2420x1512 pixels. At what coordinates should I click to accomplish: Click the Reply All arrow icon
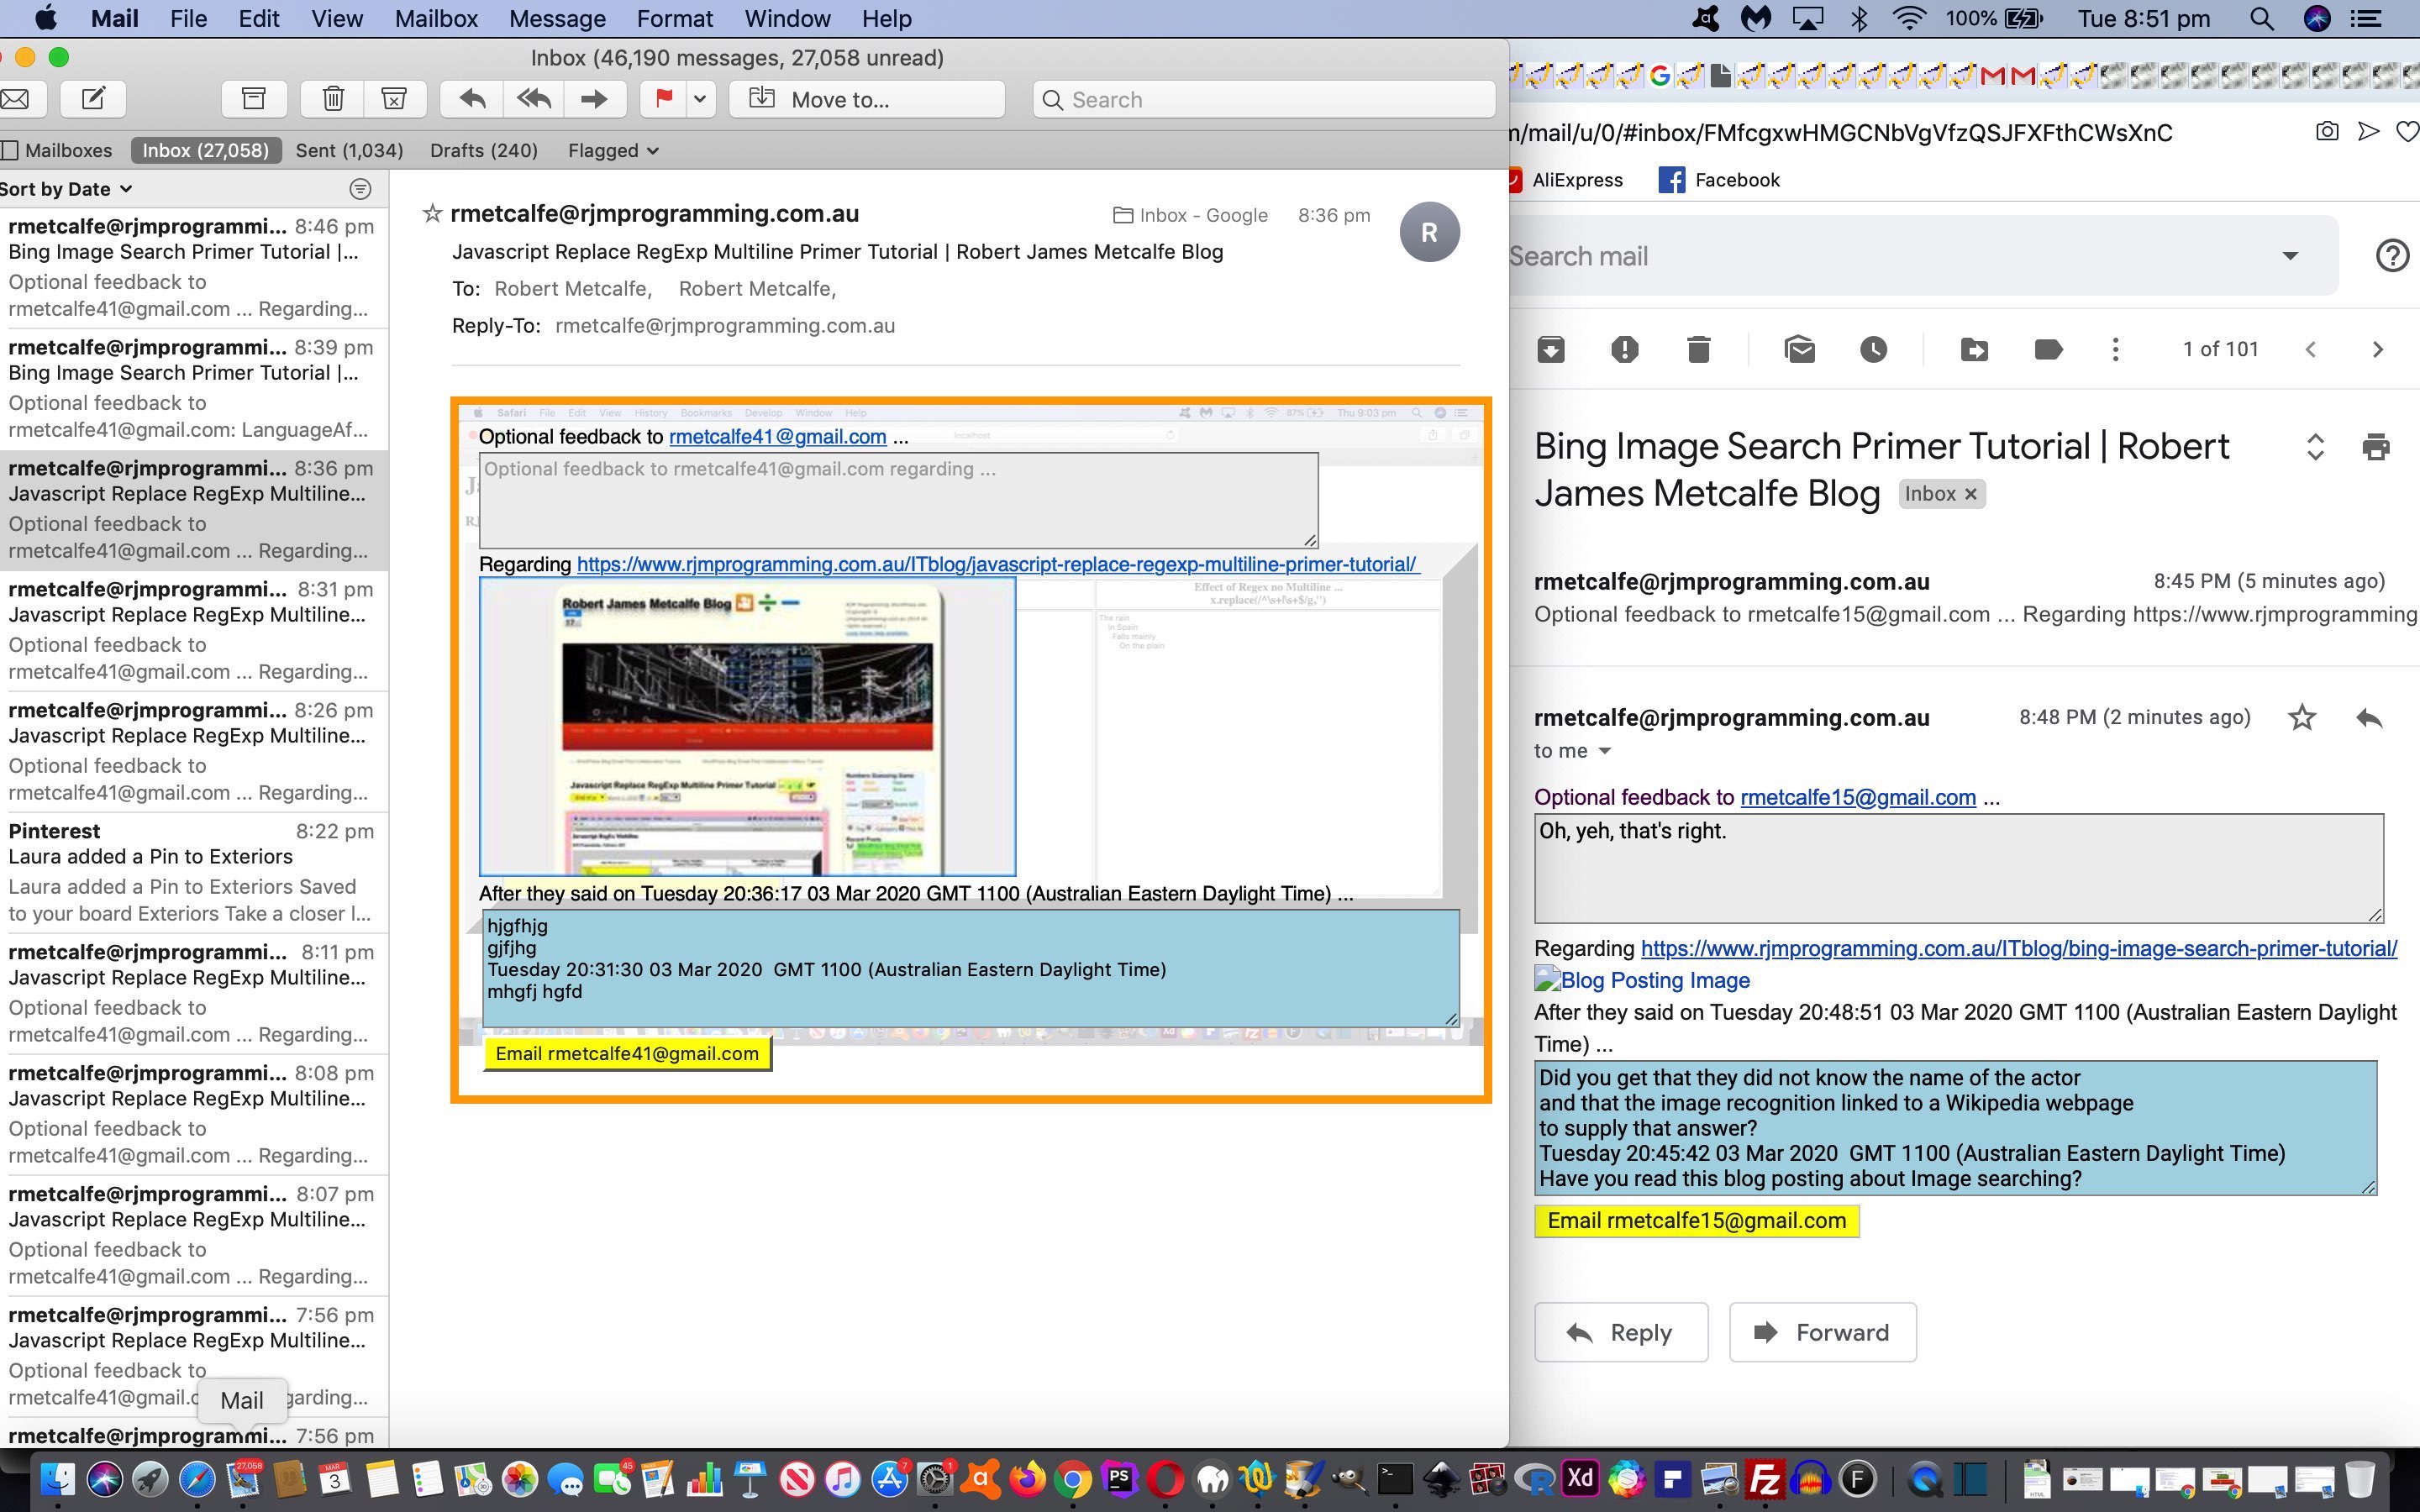[x=534, y=99]
